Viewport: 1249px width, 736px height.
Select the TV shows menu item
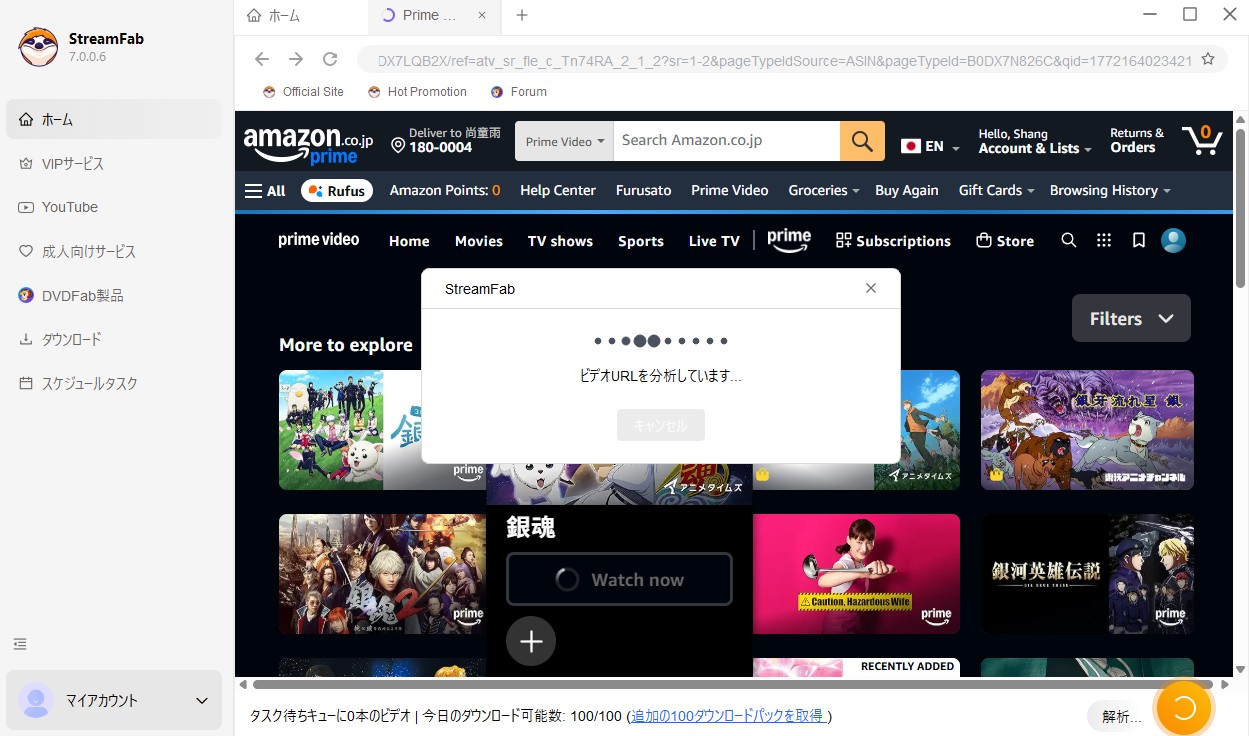tap(560, 240)
